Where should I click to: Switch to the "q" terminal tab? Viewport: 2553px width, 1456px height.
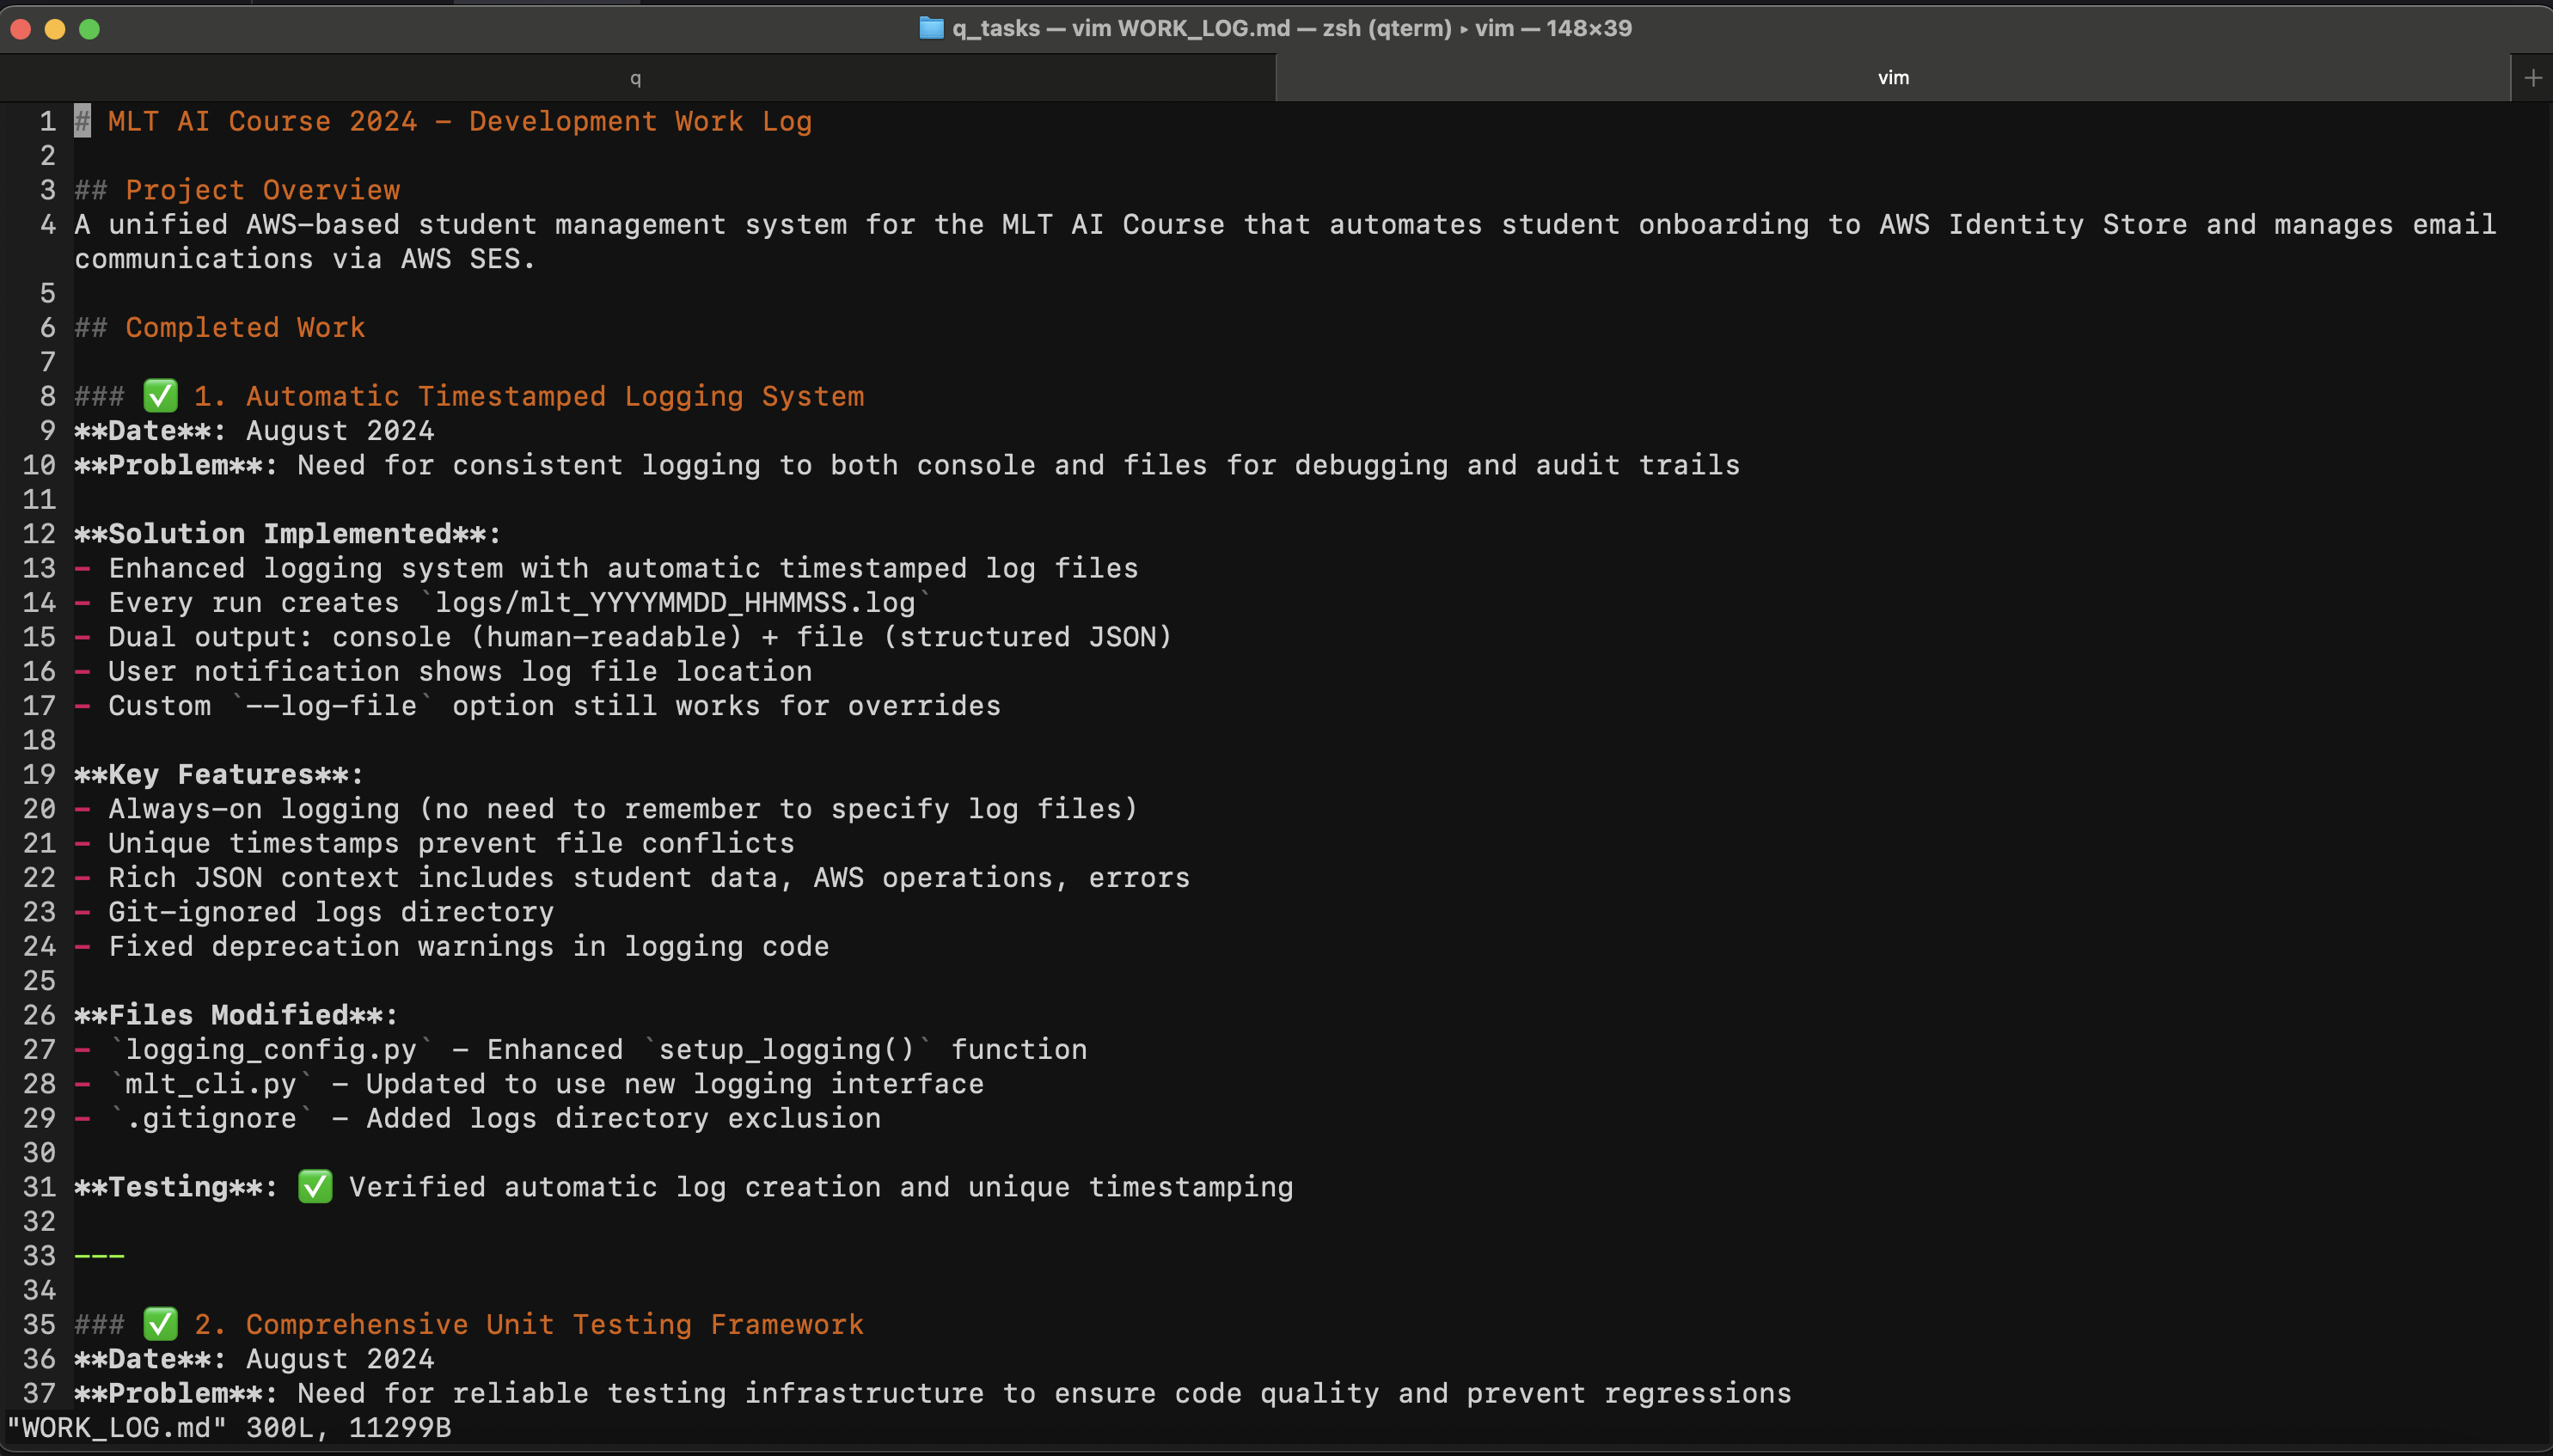[636, 78]
